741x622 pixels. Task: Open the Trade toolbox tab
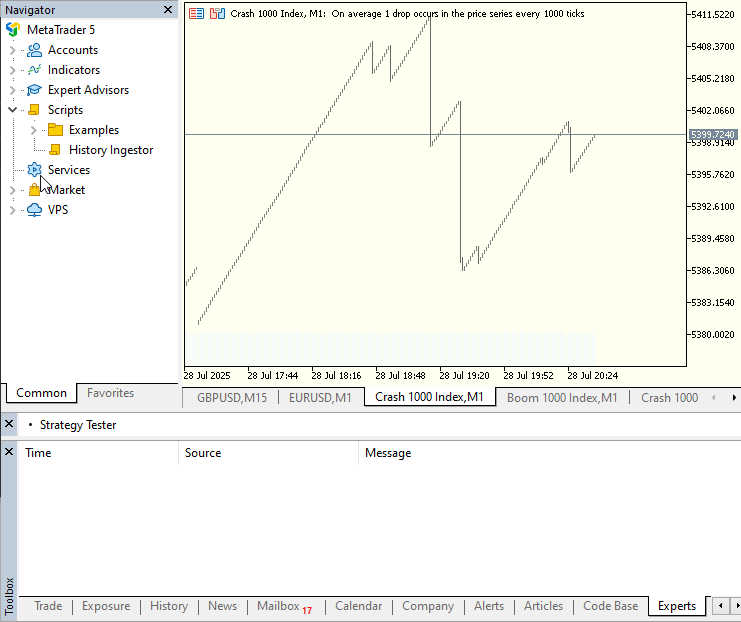pos(48,606)
